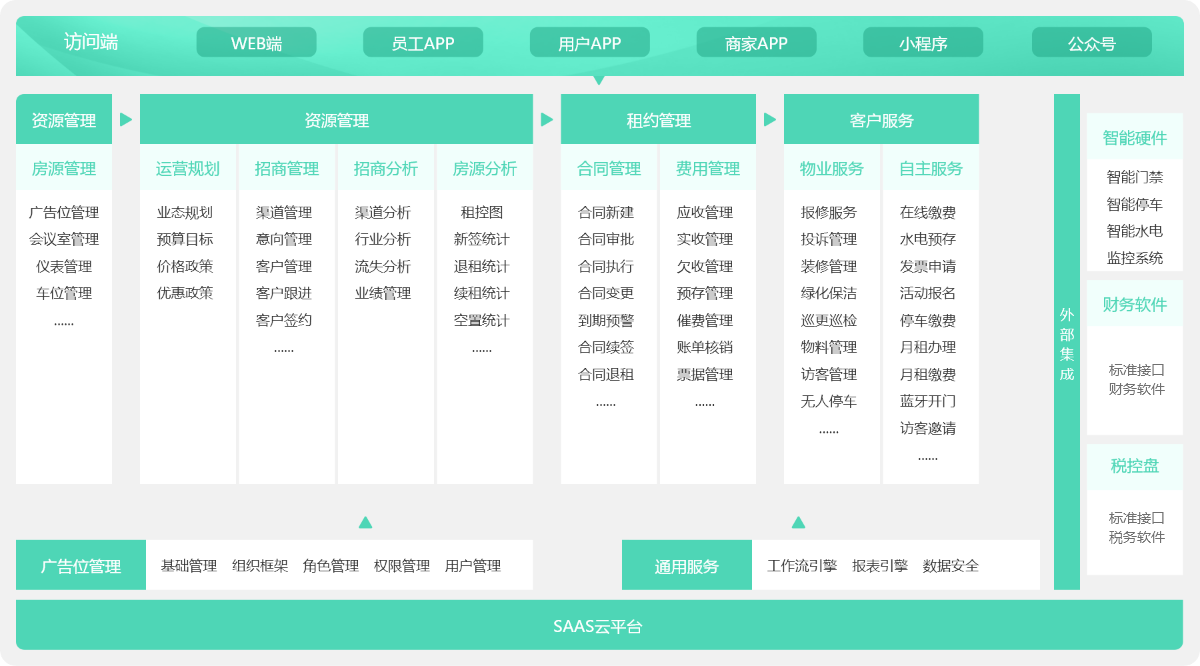
Task: Click the 智能硬件 panel header
Action: (x=1135, y=138)
